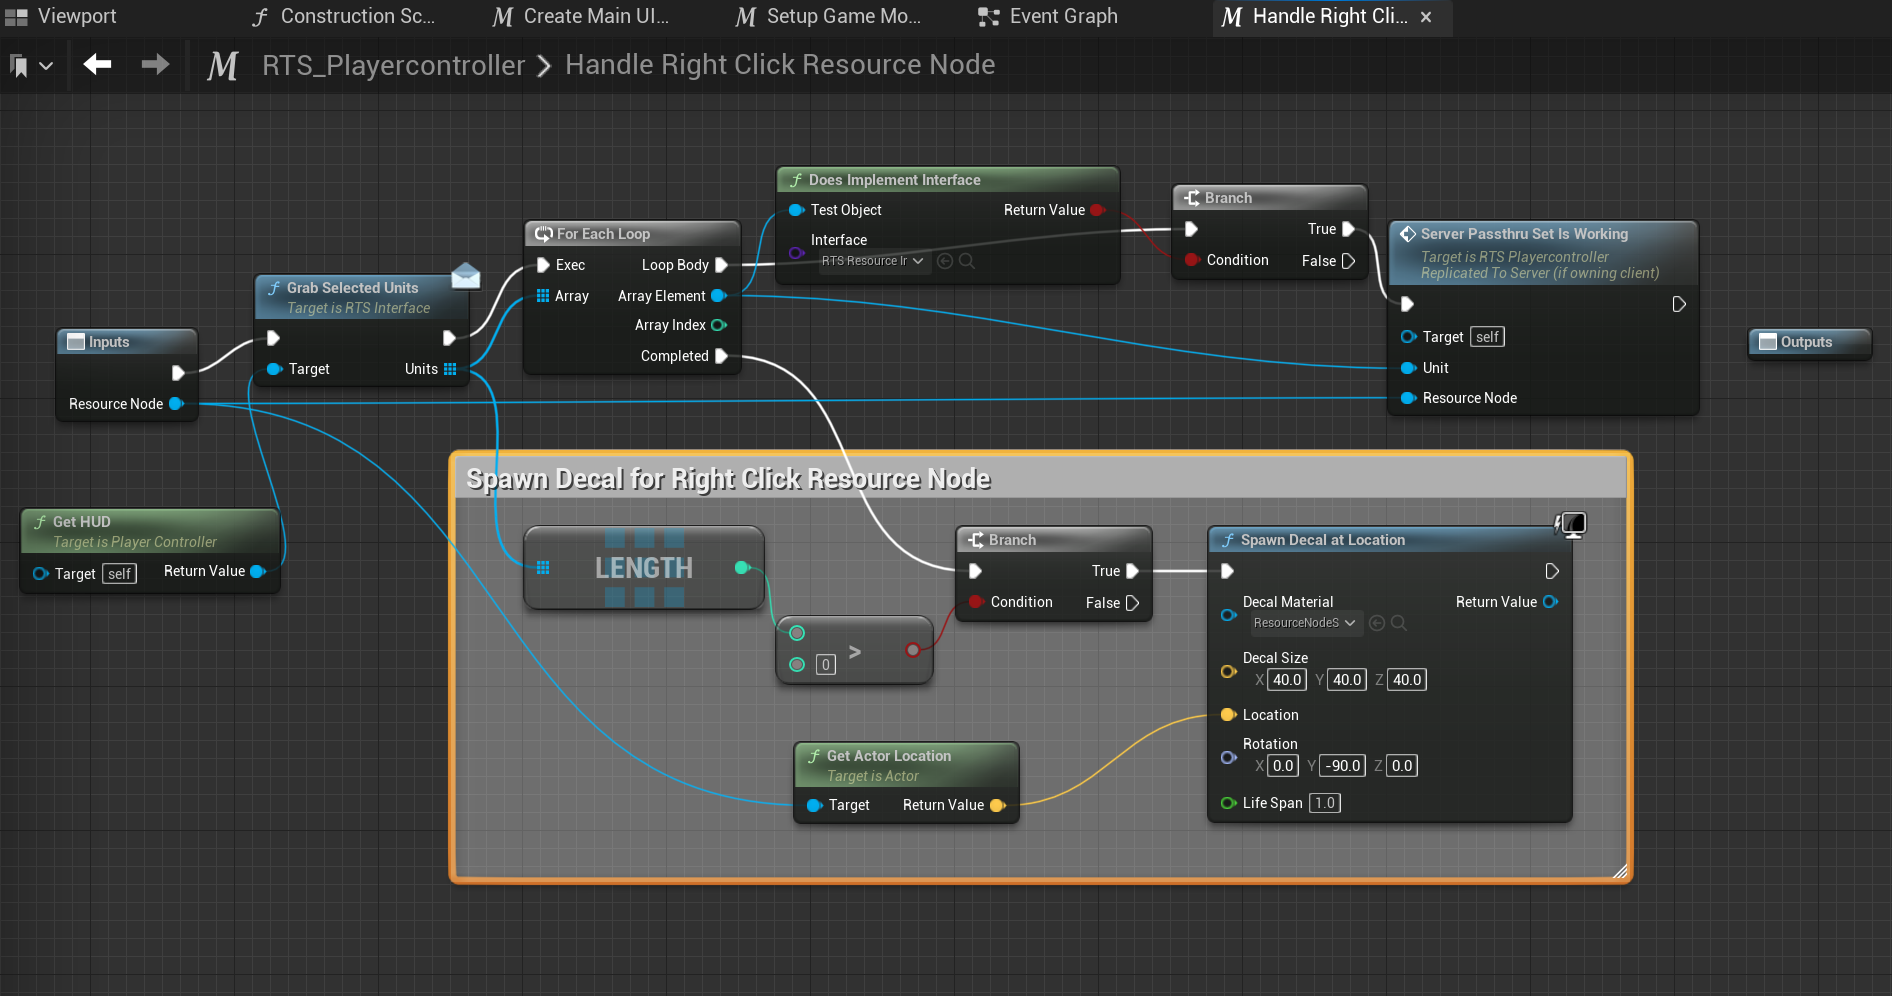This screenshot has height=996, width=1892.
Task: Click the comment box resize handle corner
Action: (x=1620, y=871)
